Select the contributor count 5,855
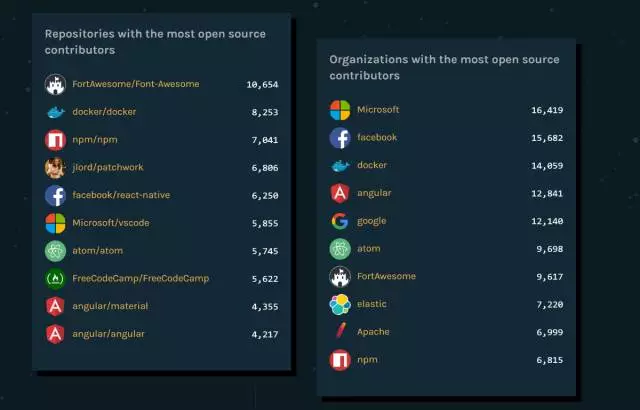This screenshot has height=410, width=640. pos(265,223)
